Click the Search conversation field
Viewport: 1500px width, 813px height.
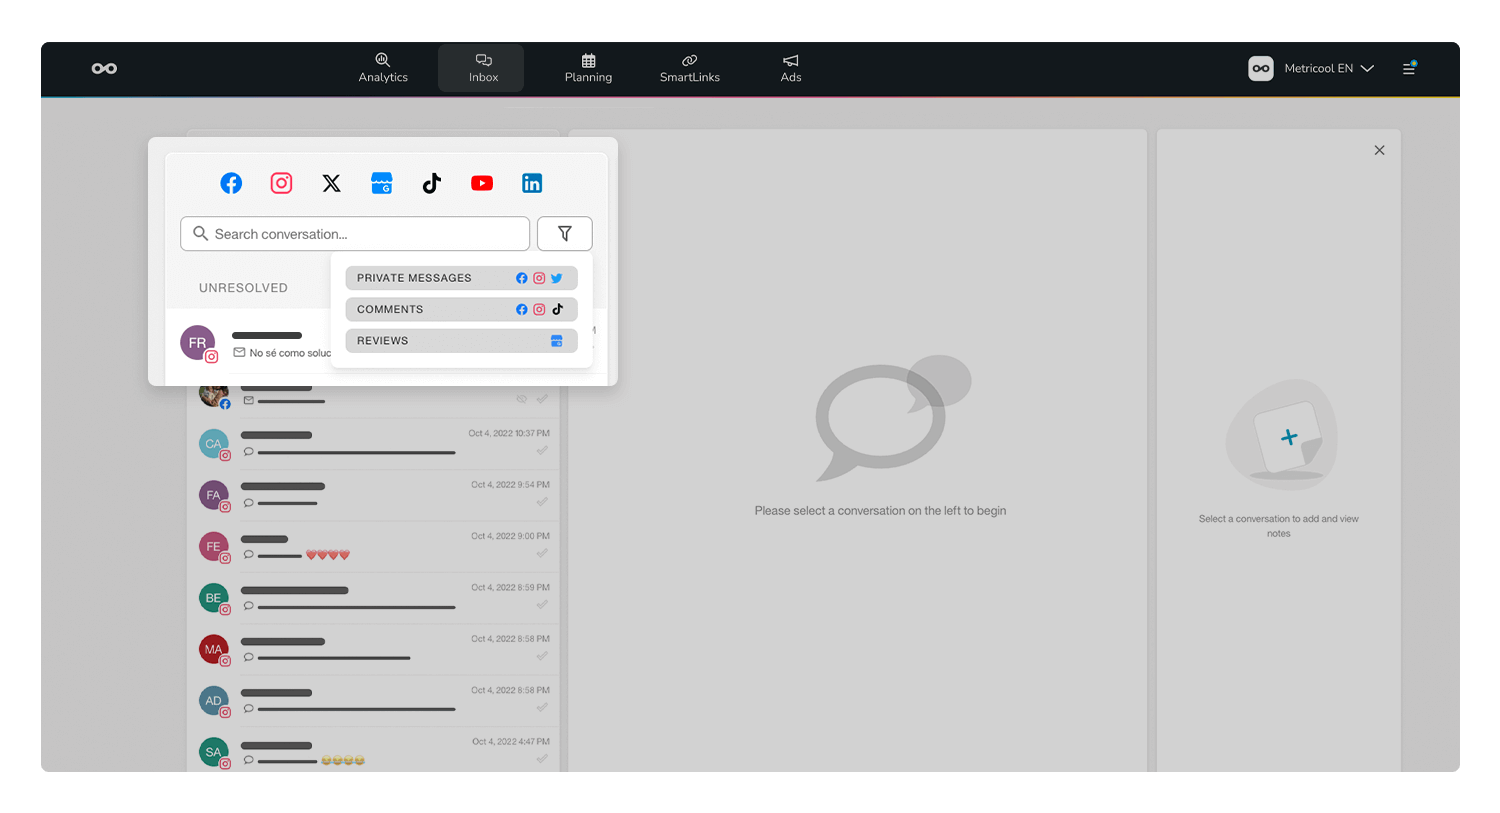tap(355, 234)
